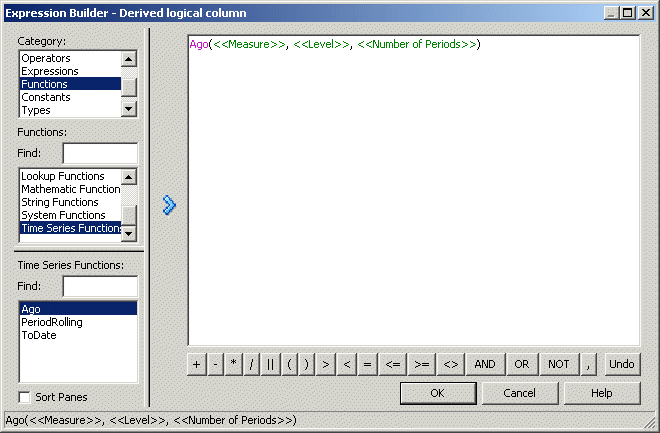Select Operators category
The image size is (660, 433).
pos(70,58)
